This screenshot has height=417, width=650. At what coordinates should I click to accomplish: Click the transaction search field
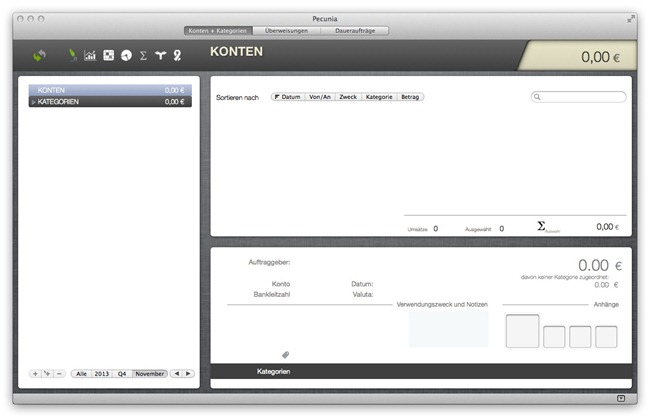pos(580,97)
